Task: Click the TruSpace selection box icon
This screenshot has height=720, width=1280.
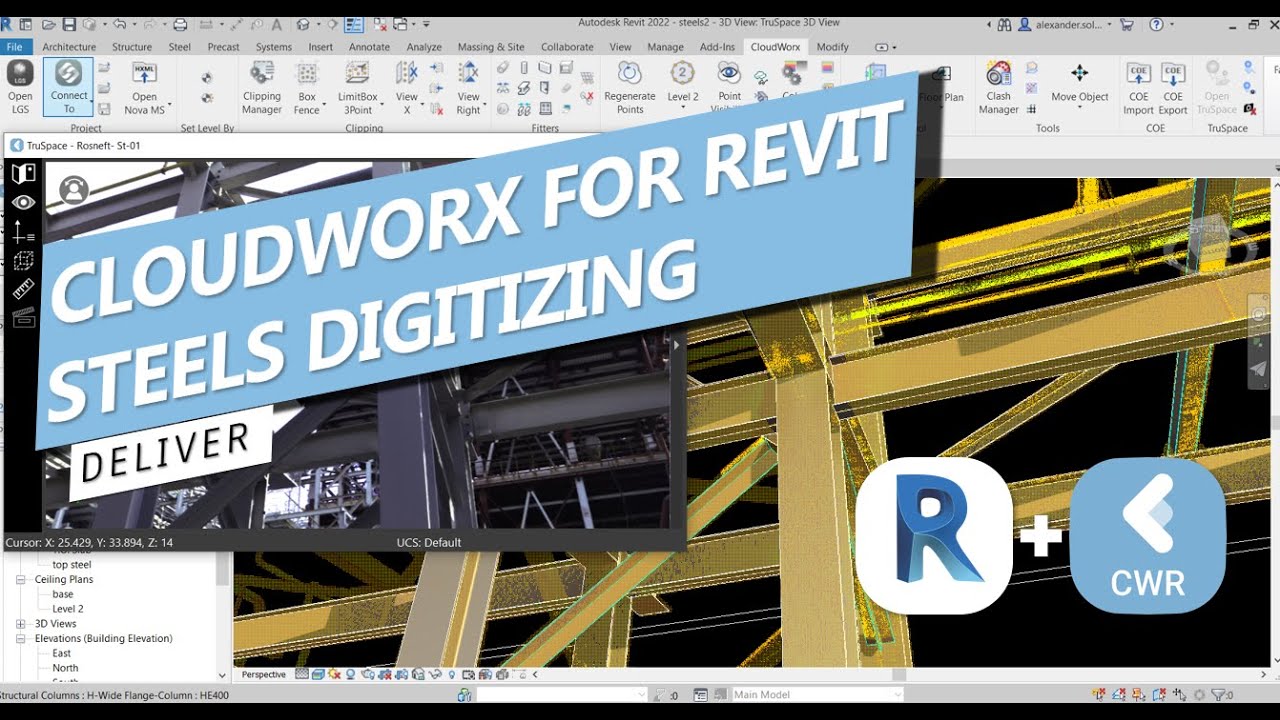Action: pyautogui.click(x=23, y=261)
